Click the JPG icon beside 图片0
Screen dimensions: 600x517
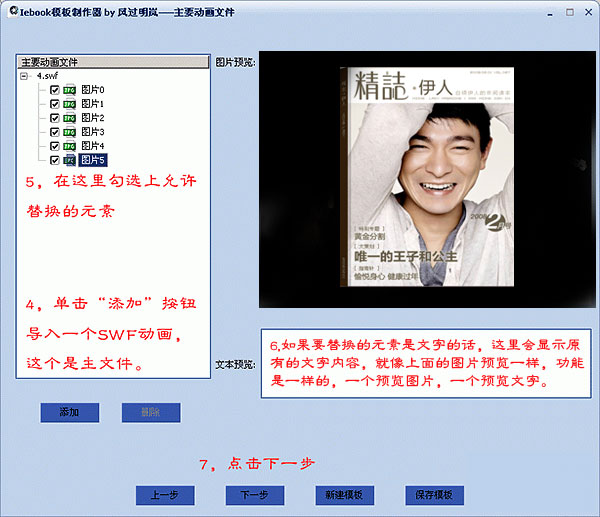(69, 90)
